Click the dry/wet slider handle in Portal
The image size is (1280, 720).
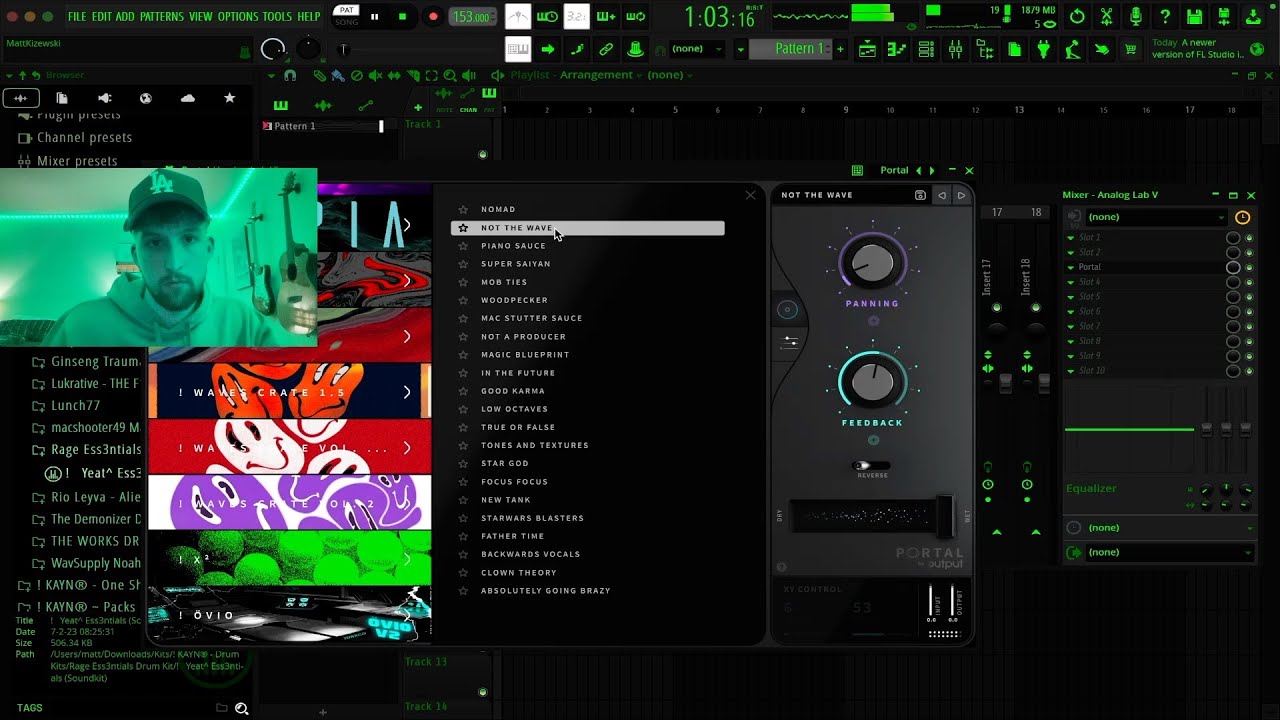944,515
